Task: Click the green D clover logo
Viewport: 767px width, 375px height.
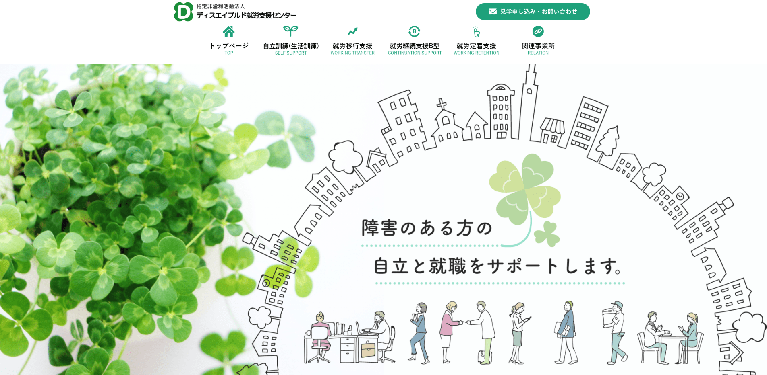Action: pyautogui.click(x=183, y=11)
